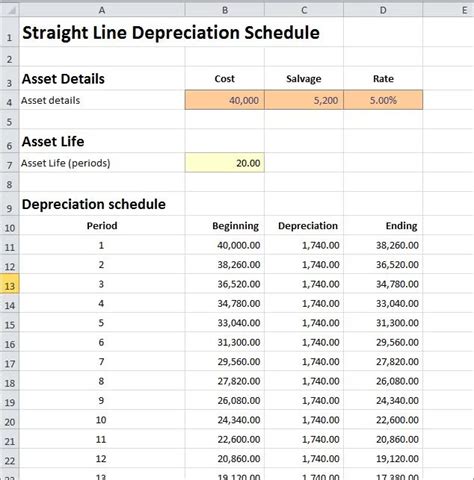Select column C header
The image size is (474, 480).
pos(304,10)
